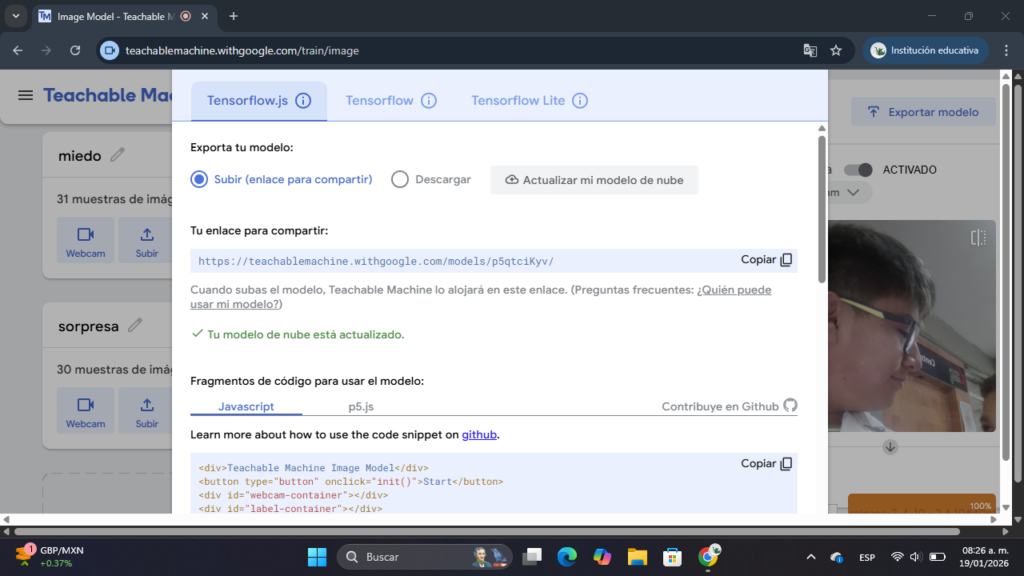Click the translate page icon in address bar
The image size is (1024, 576).
coord(810,50)
